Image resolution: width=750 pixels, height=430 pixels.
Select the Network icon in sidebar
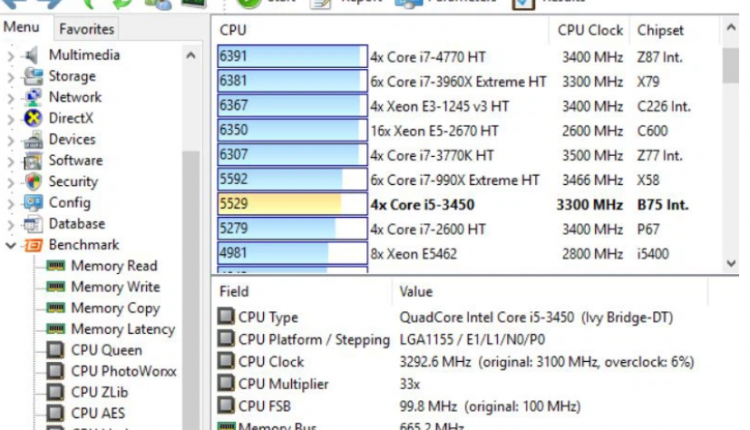tap(32, 98)
